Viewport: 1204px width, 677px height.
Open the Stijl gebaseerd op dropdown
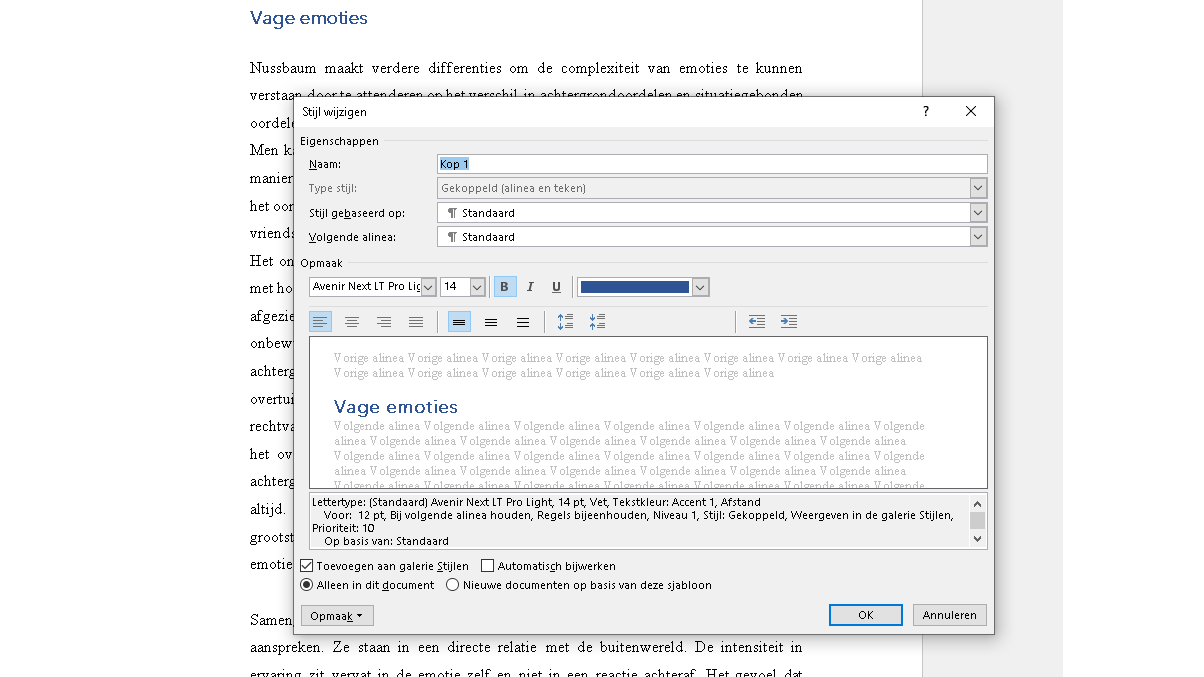978,213
